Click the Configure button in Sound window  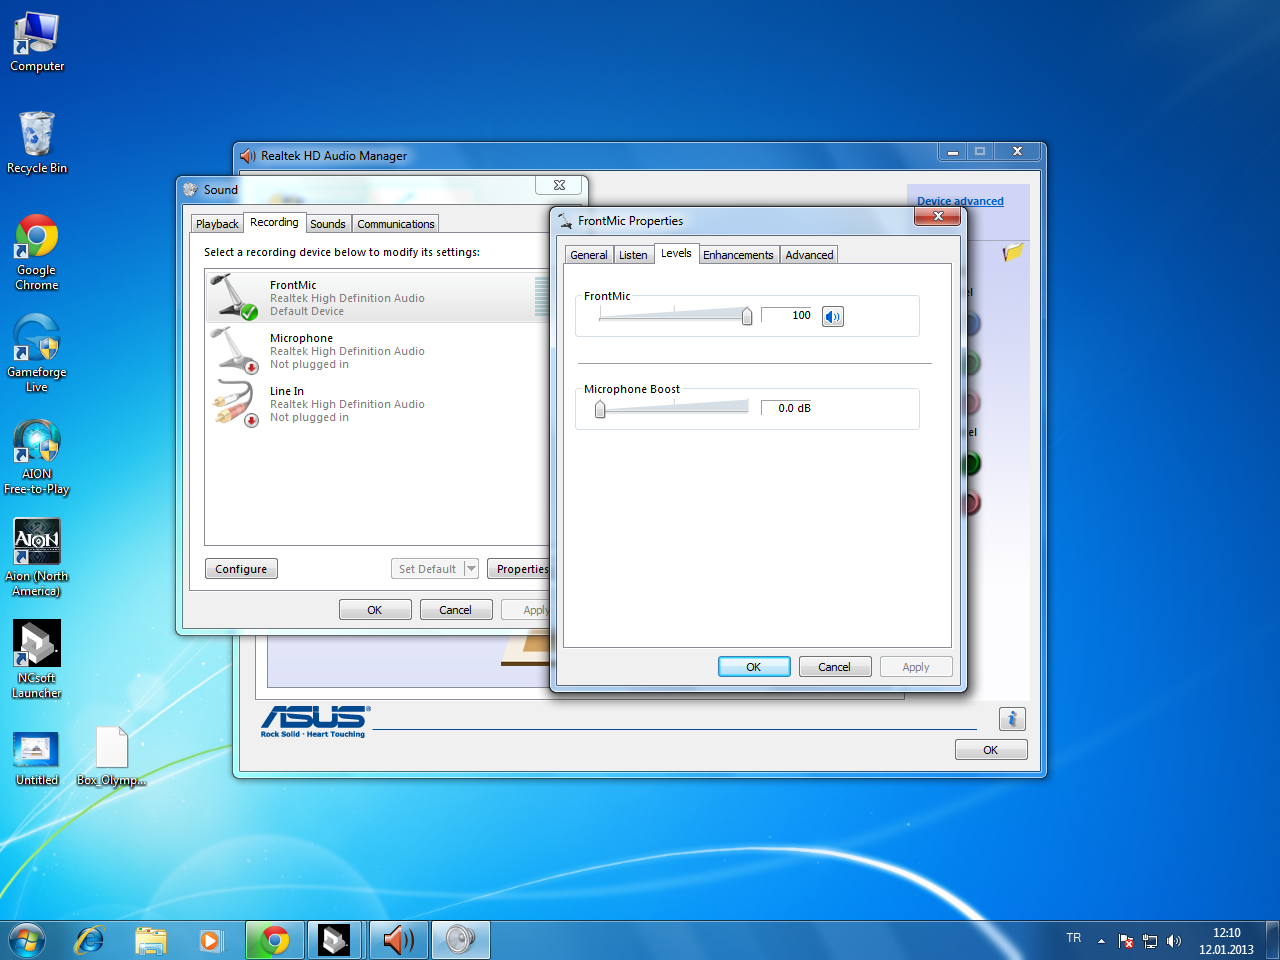[x=241, y=569]
